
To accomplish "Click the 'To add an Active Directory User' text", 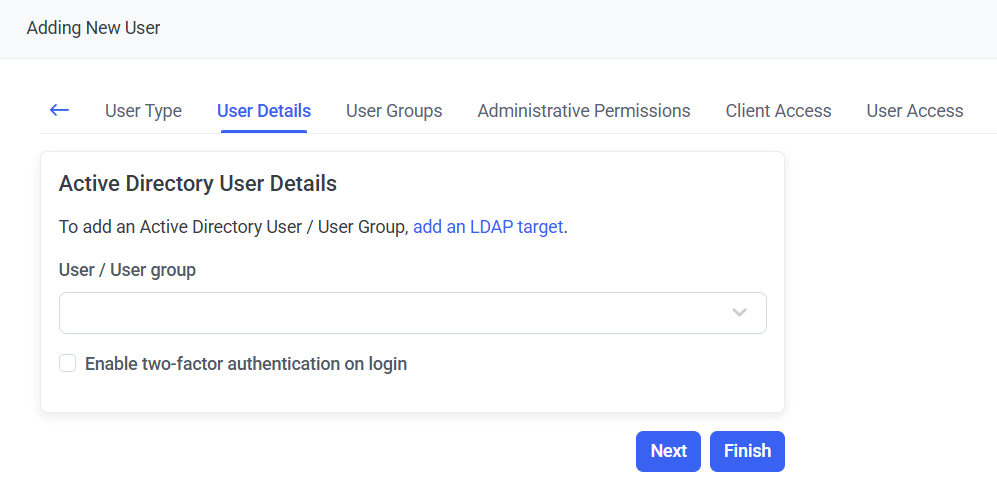I will pyautogui.click(x=234, y=227).
